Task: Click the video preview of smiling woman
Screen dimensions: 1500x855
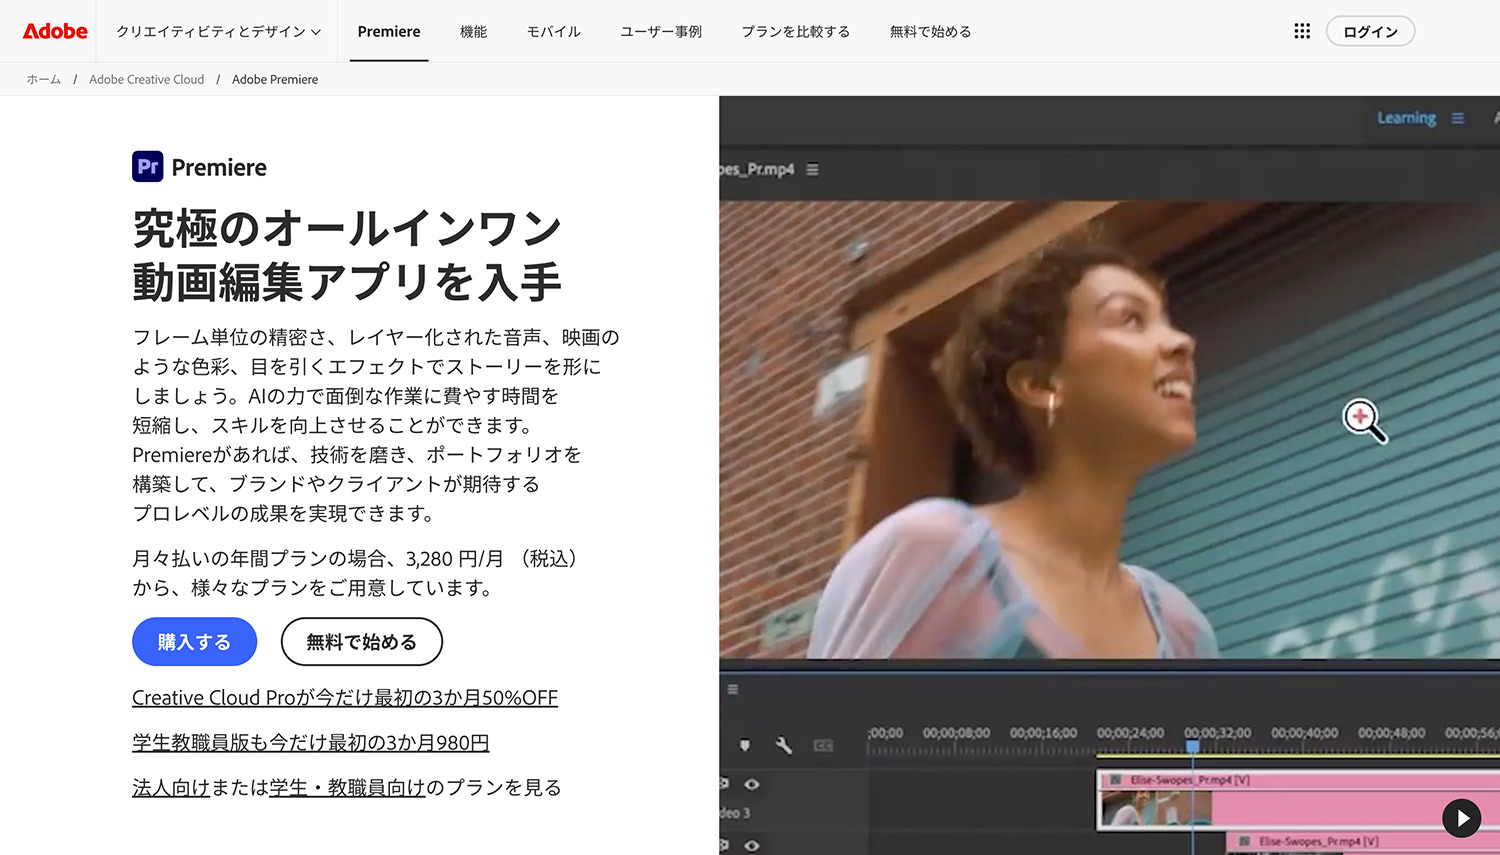Action: [x=1109, y=430]
